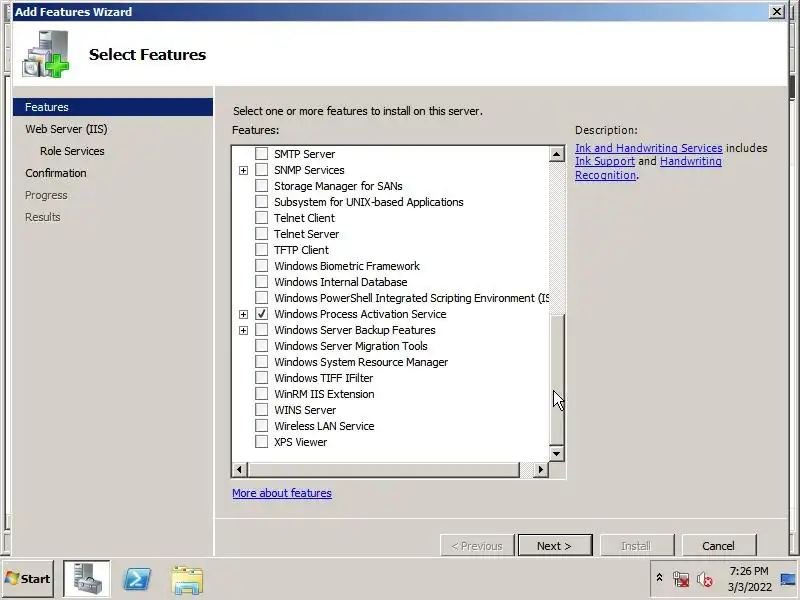The image size is (800, 600).
Task: Check the Windows Internal Database checkbox
Action: click(x=261, y=282)
